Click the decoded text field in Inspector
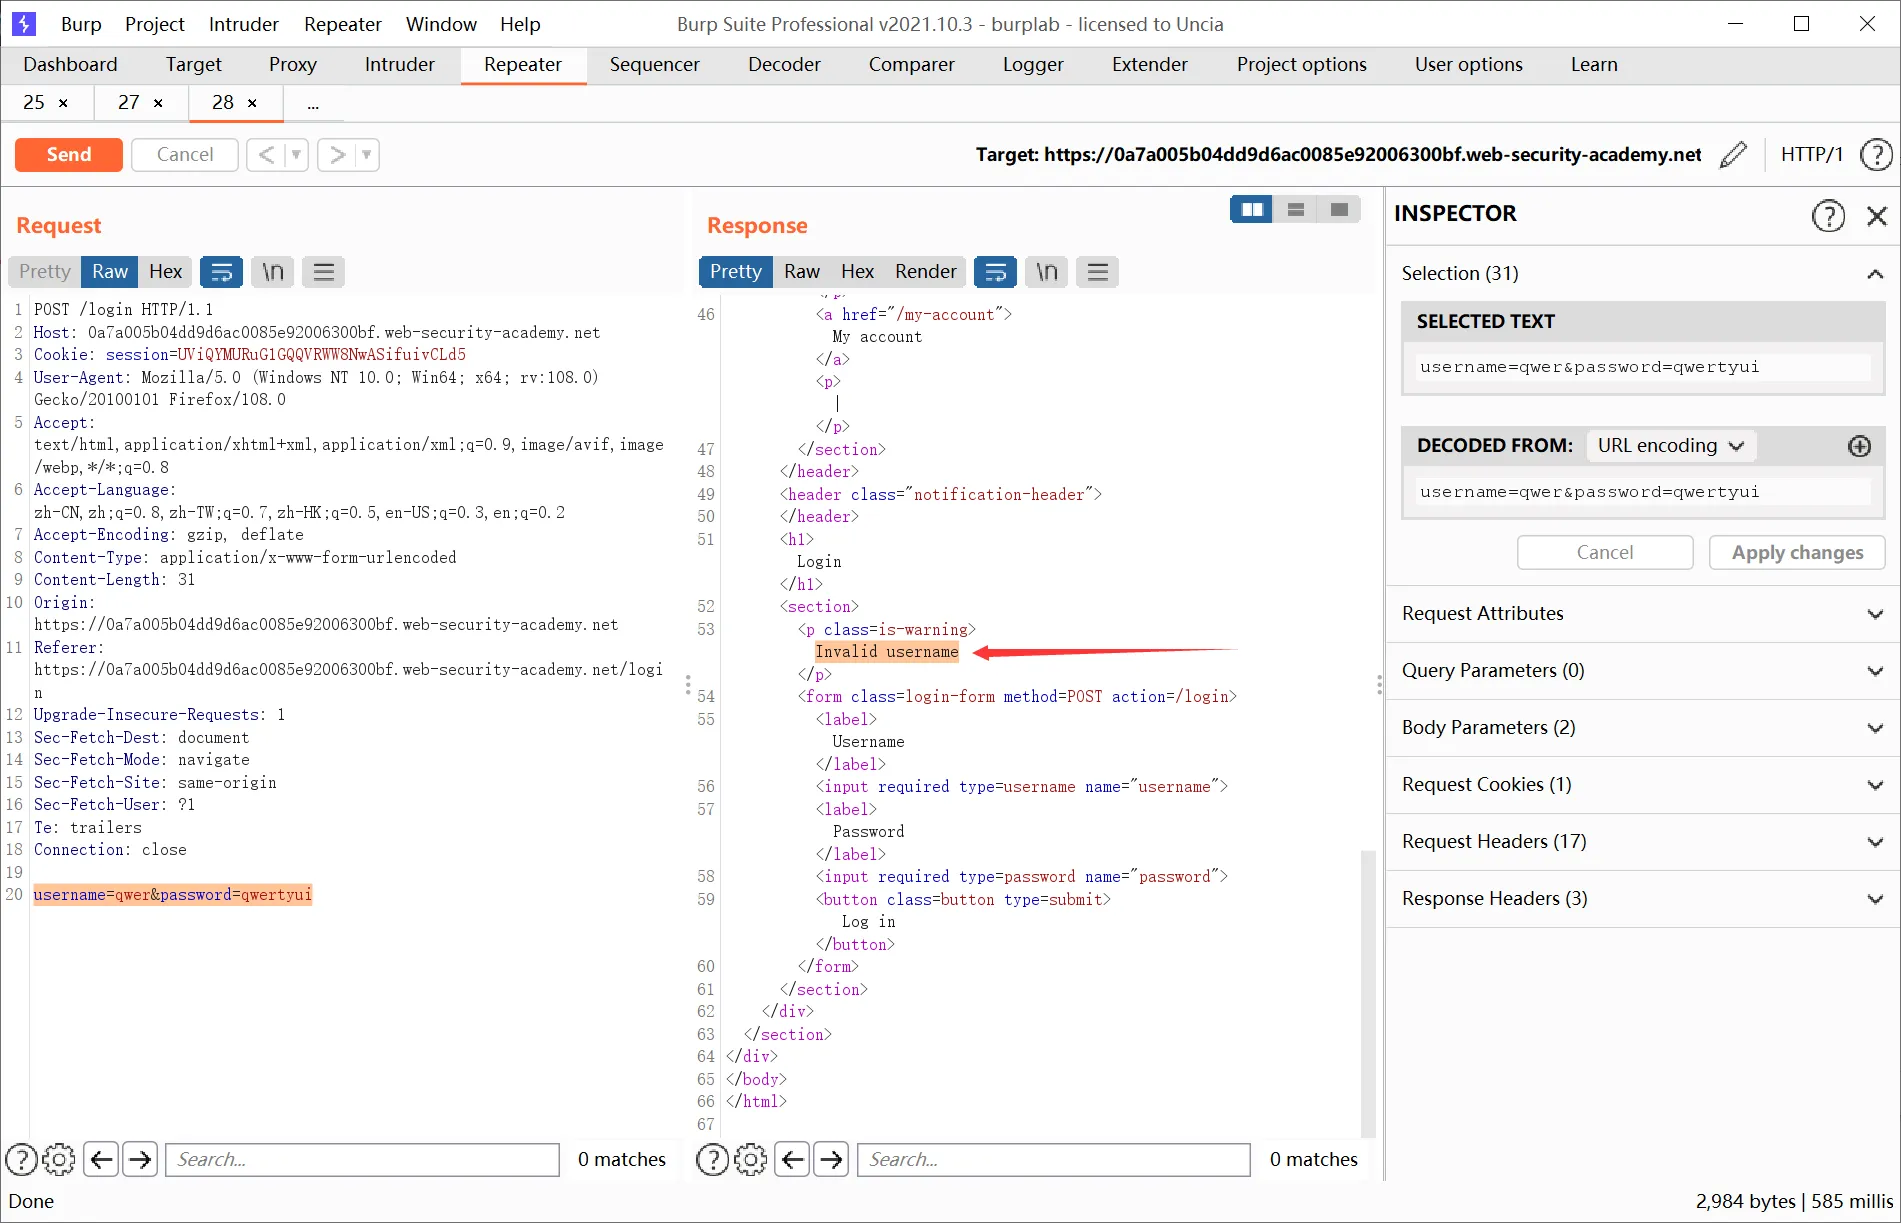1901x1223 pixels. [1643, 492]
